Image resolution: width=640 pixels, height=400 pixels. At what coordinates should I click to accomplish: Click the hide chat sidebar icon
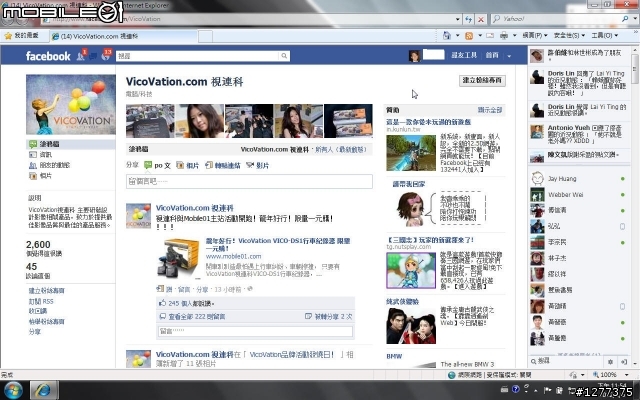tap(624, 362)
